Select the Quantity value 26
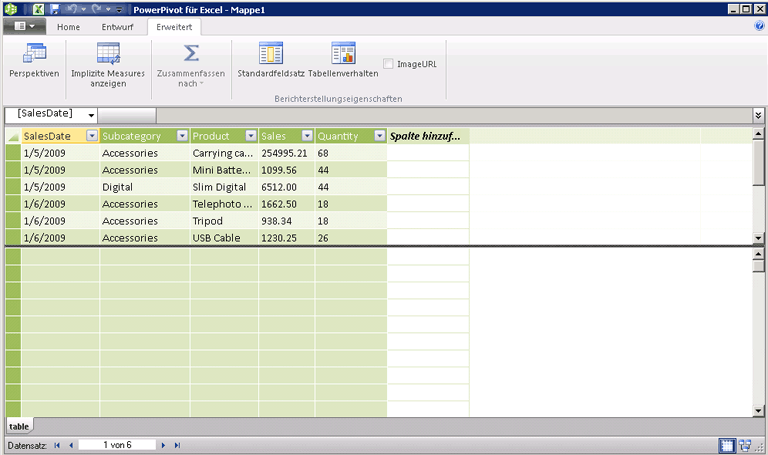Image resolution: width=768 pixels, height=455 pixels. [x=351, y=238]
